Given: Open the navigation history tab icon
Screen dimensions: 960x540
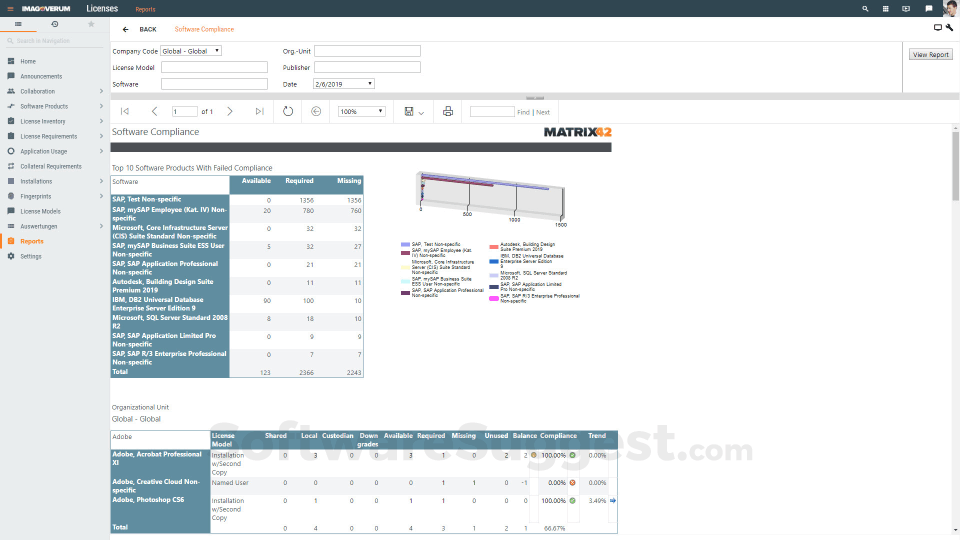Looking at the screenshot, I should tap(54, 23).
